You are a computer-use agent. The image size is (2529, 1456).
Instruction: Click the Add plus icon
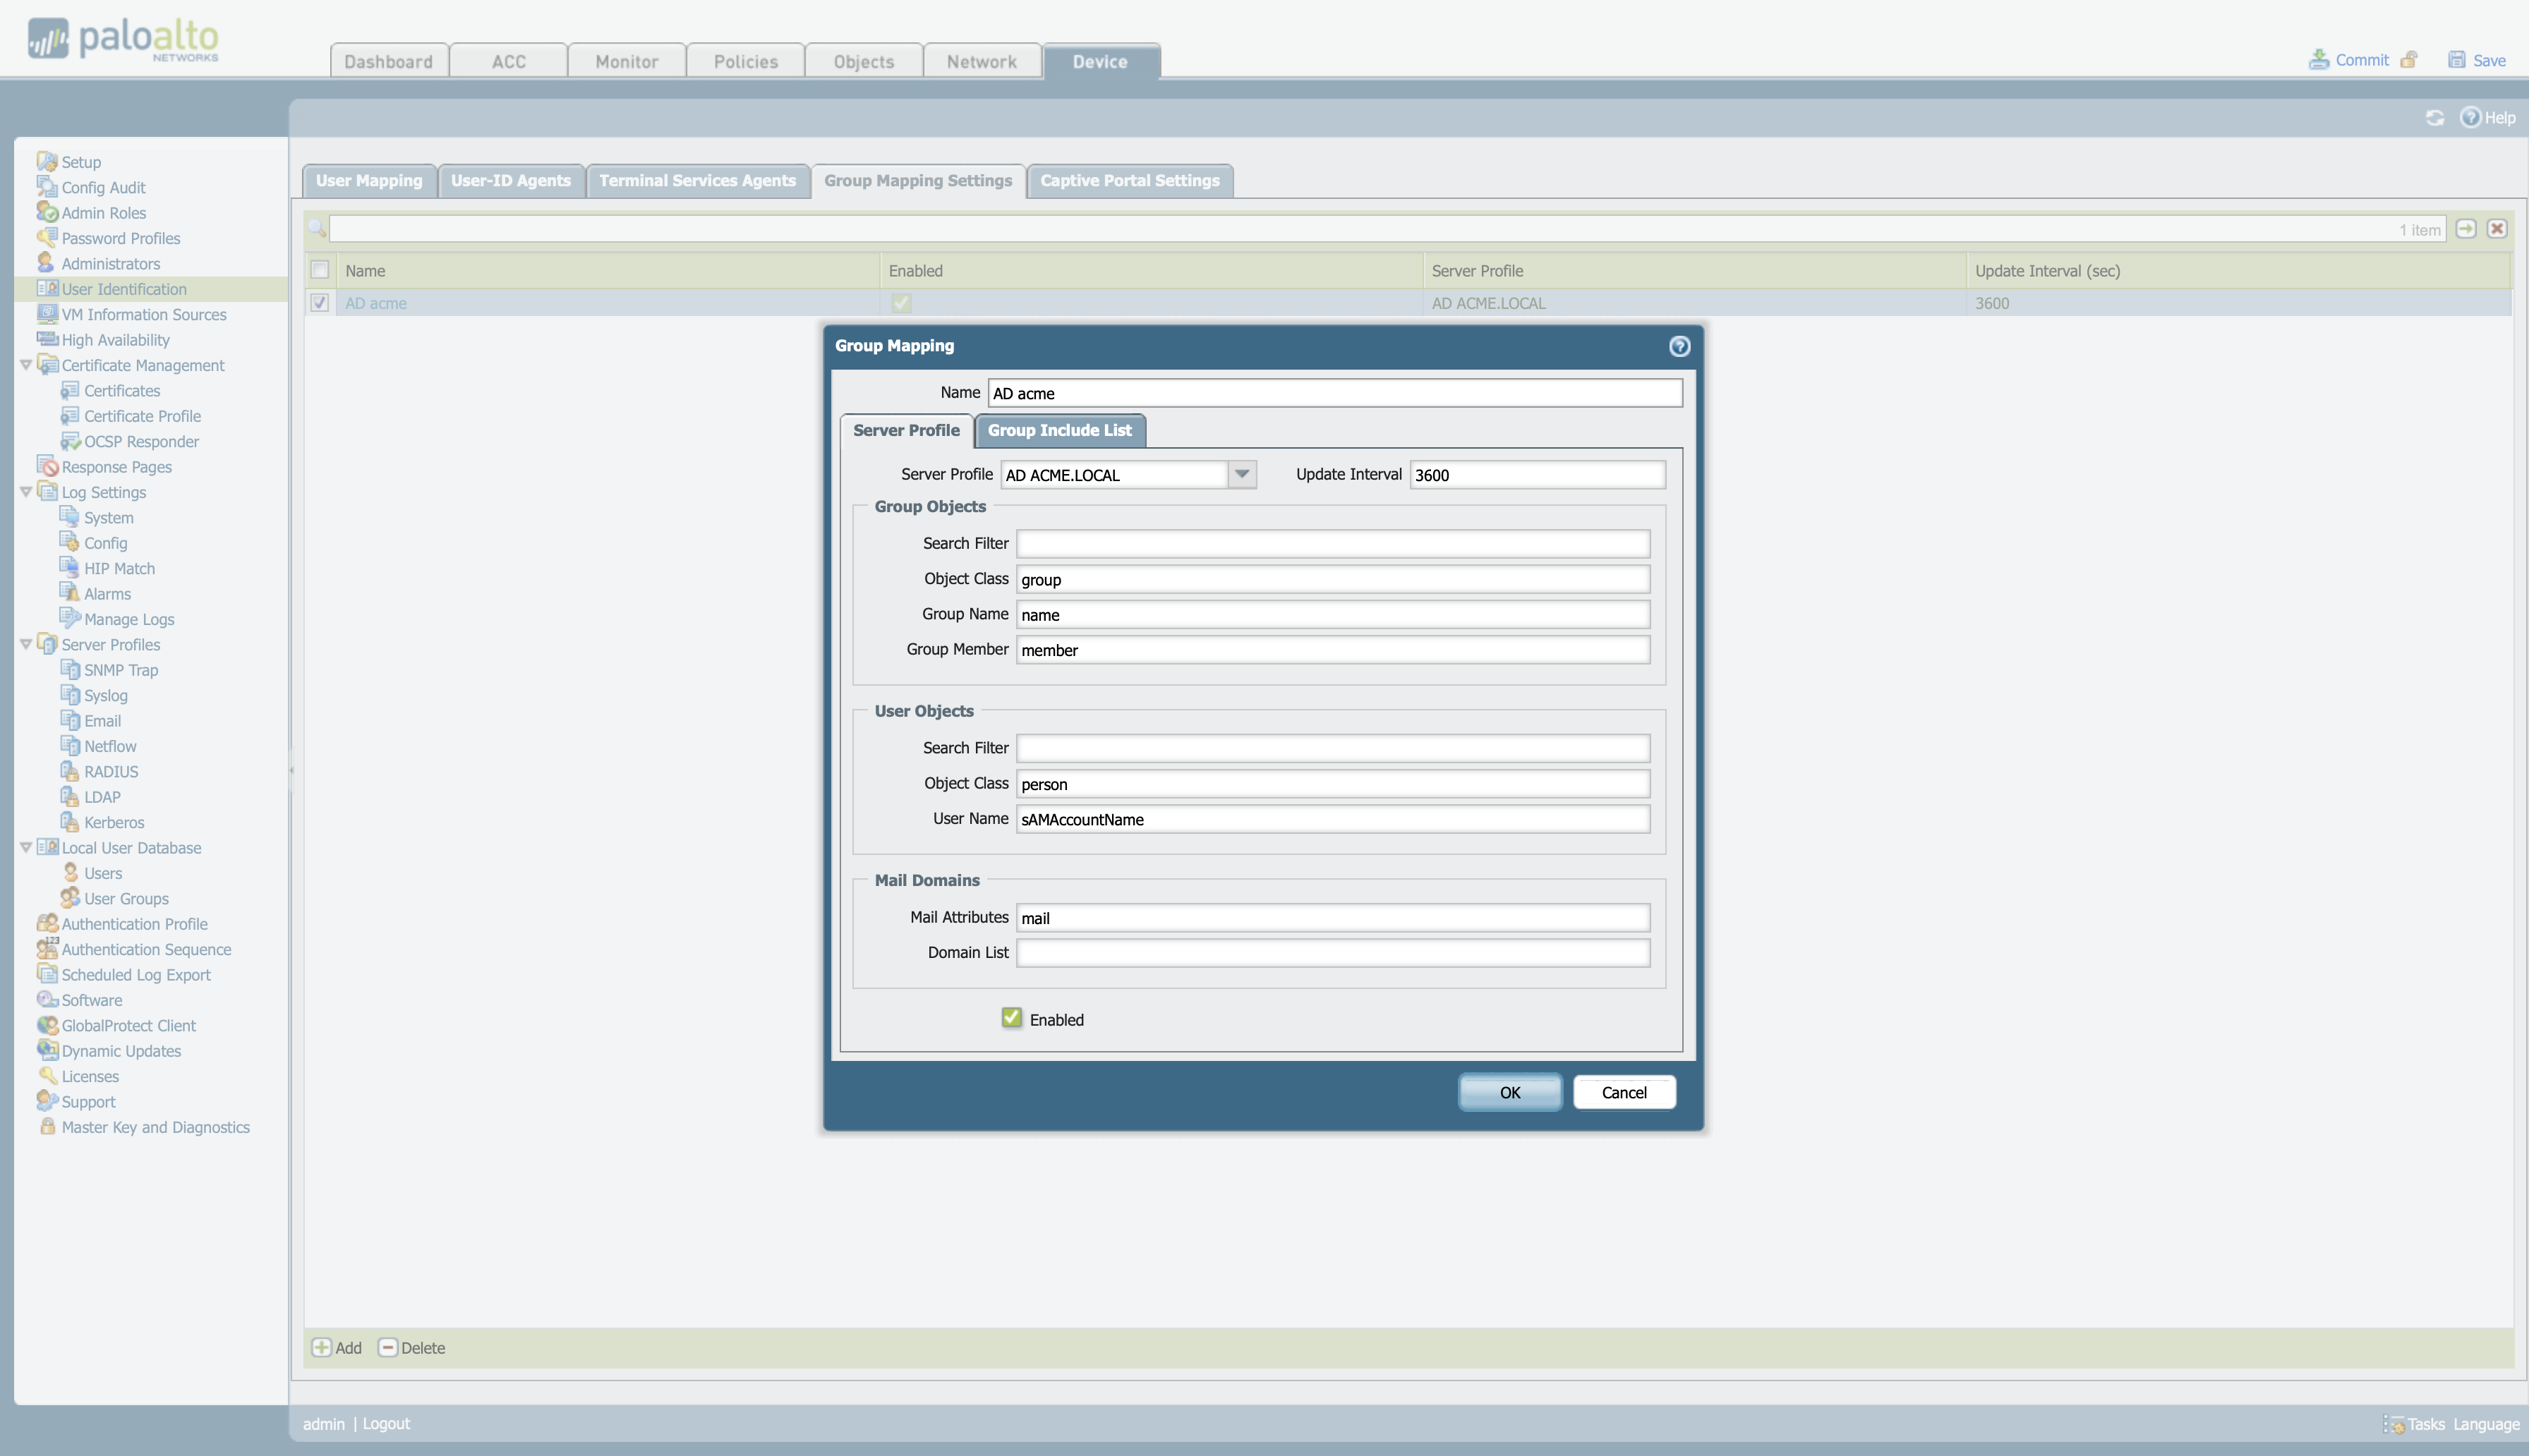coord(321,1347)
